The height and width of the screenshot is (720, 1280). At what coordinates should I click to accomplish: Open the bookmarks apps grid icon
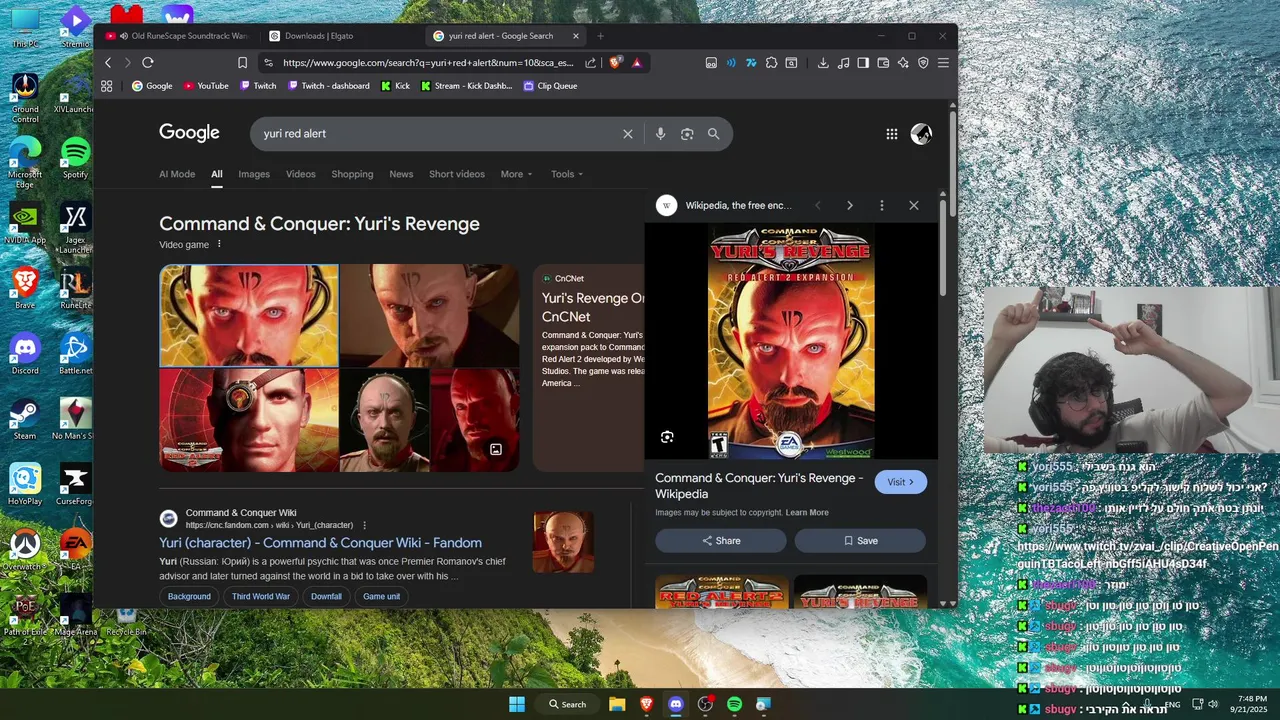(107, 86)
